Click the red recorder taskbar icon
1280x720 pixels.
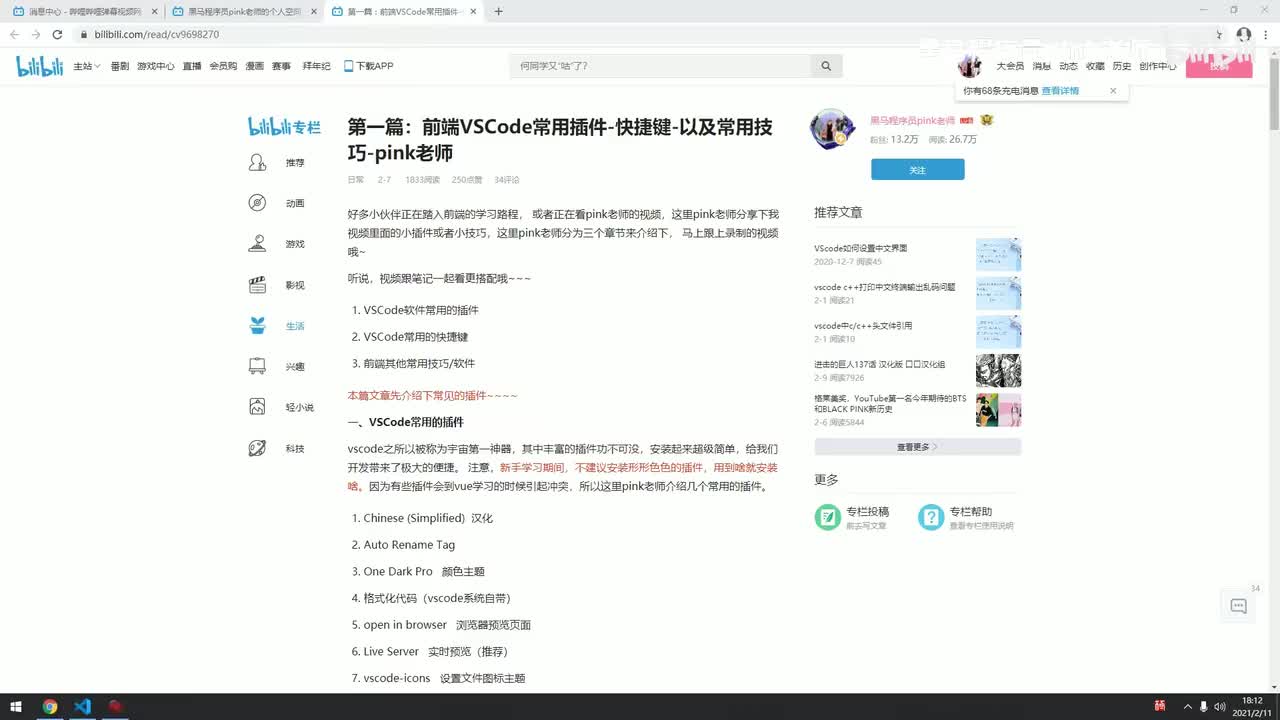(x=115, y=707)
